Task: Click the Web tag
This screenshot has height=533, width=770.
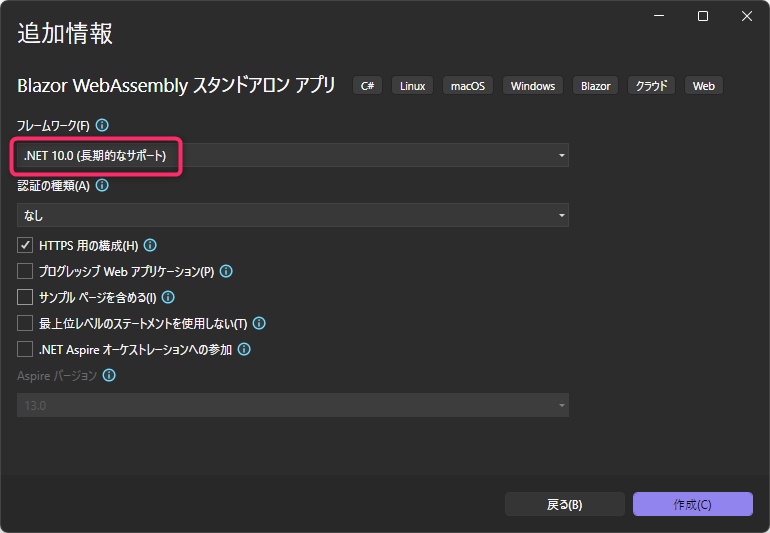Action: coord(704,85)
